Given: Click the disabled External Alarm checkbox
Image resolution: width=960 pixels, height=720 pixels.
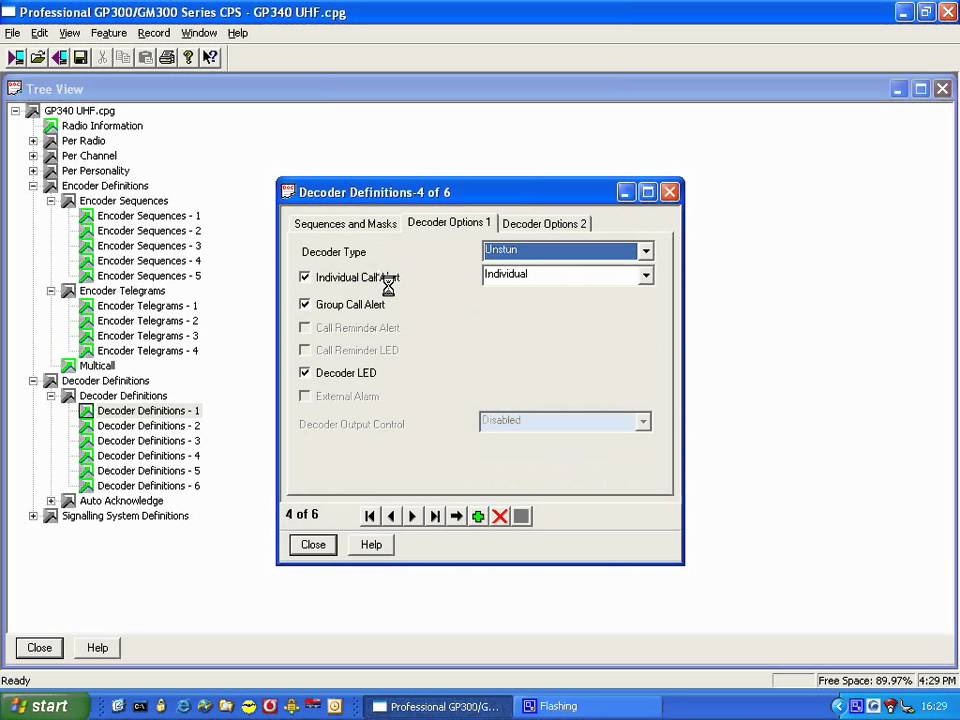Looking at the screenshot, I should pos(304,396).
